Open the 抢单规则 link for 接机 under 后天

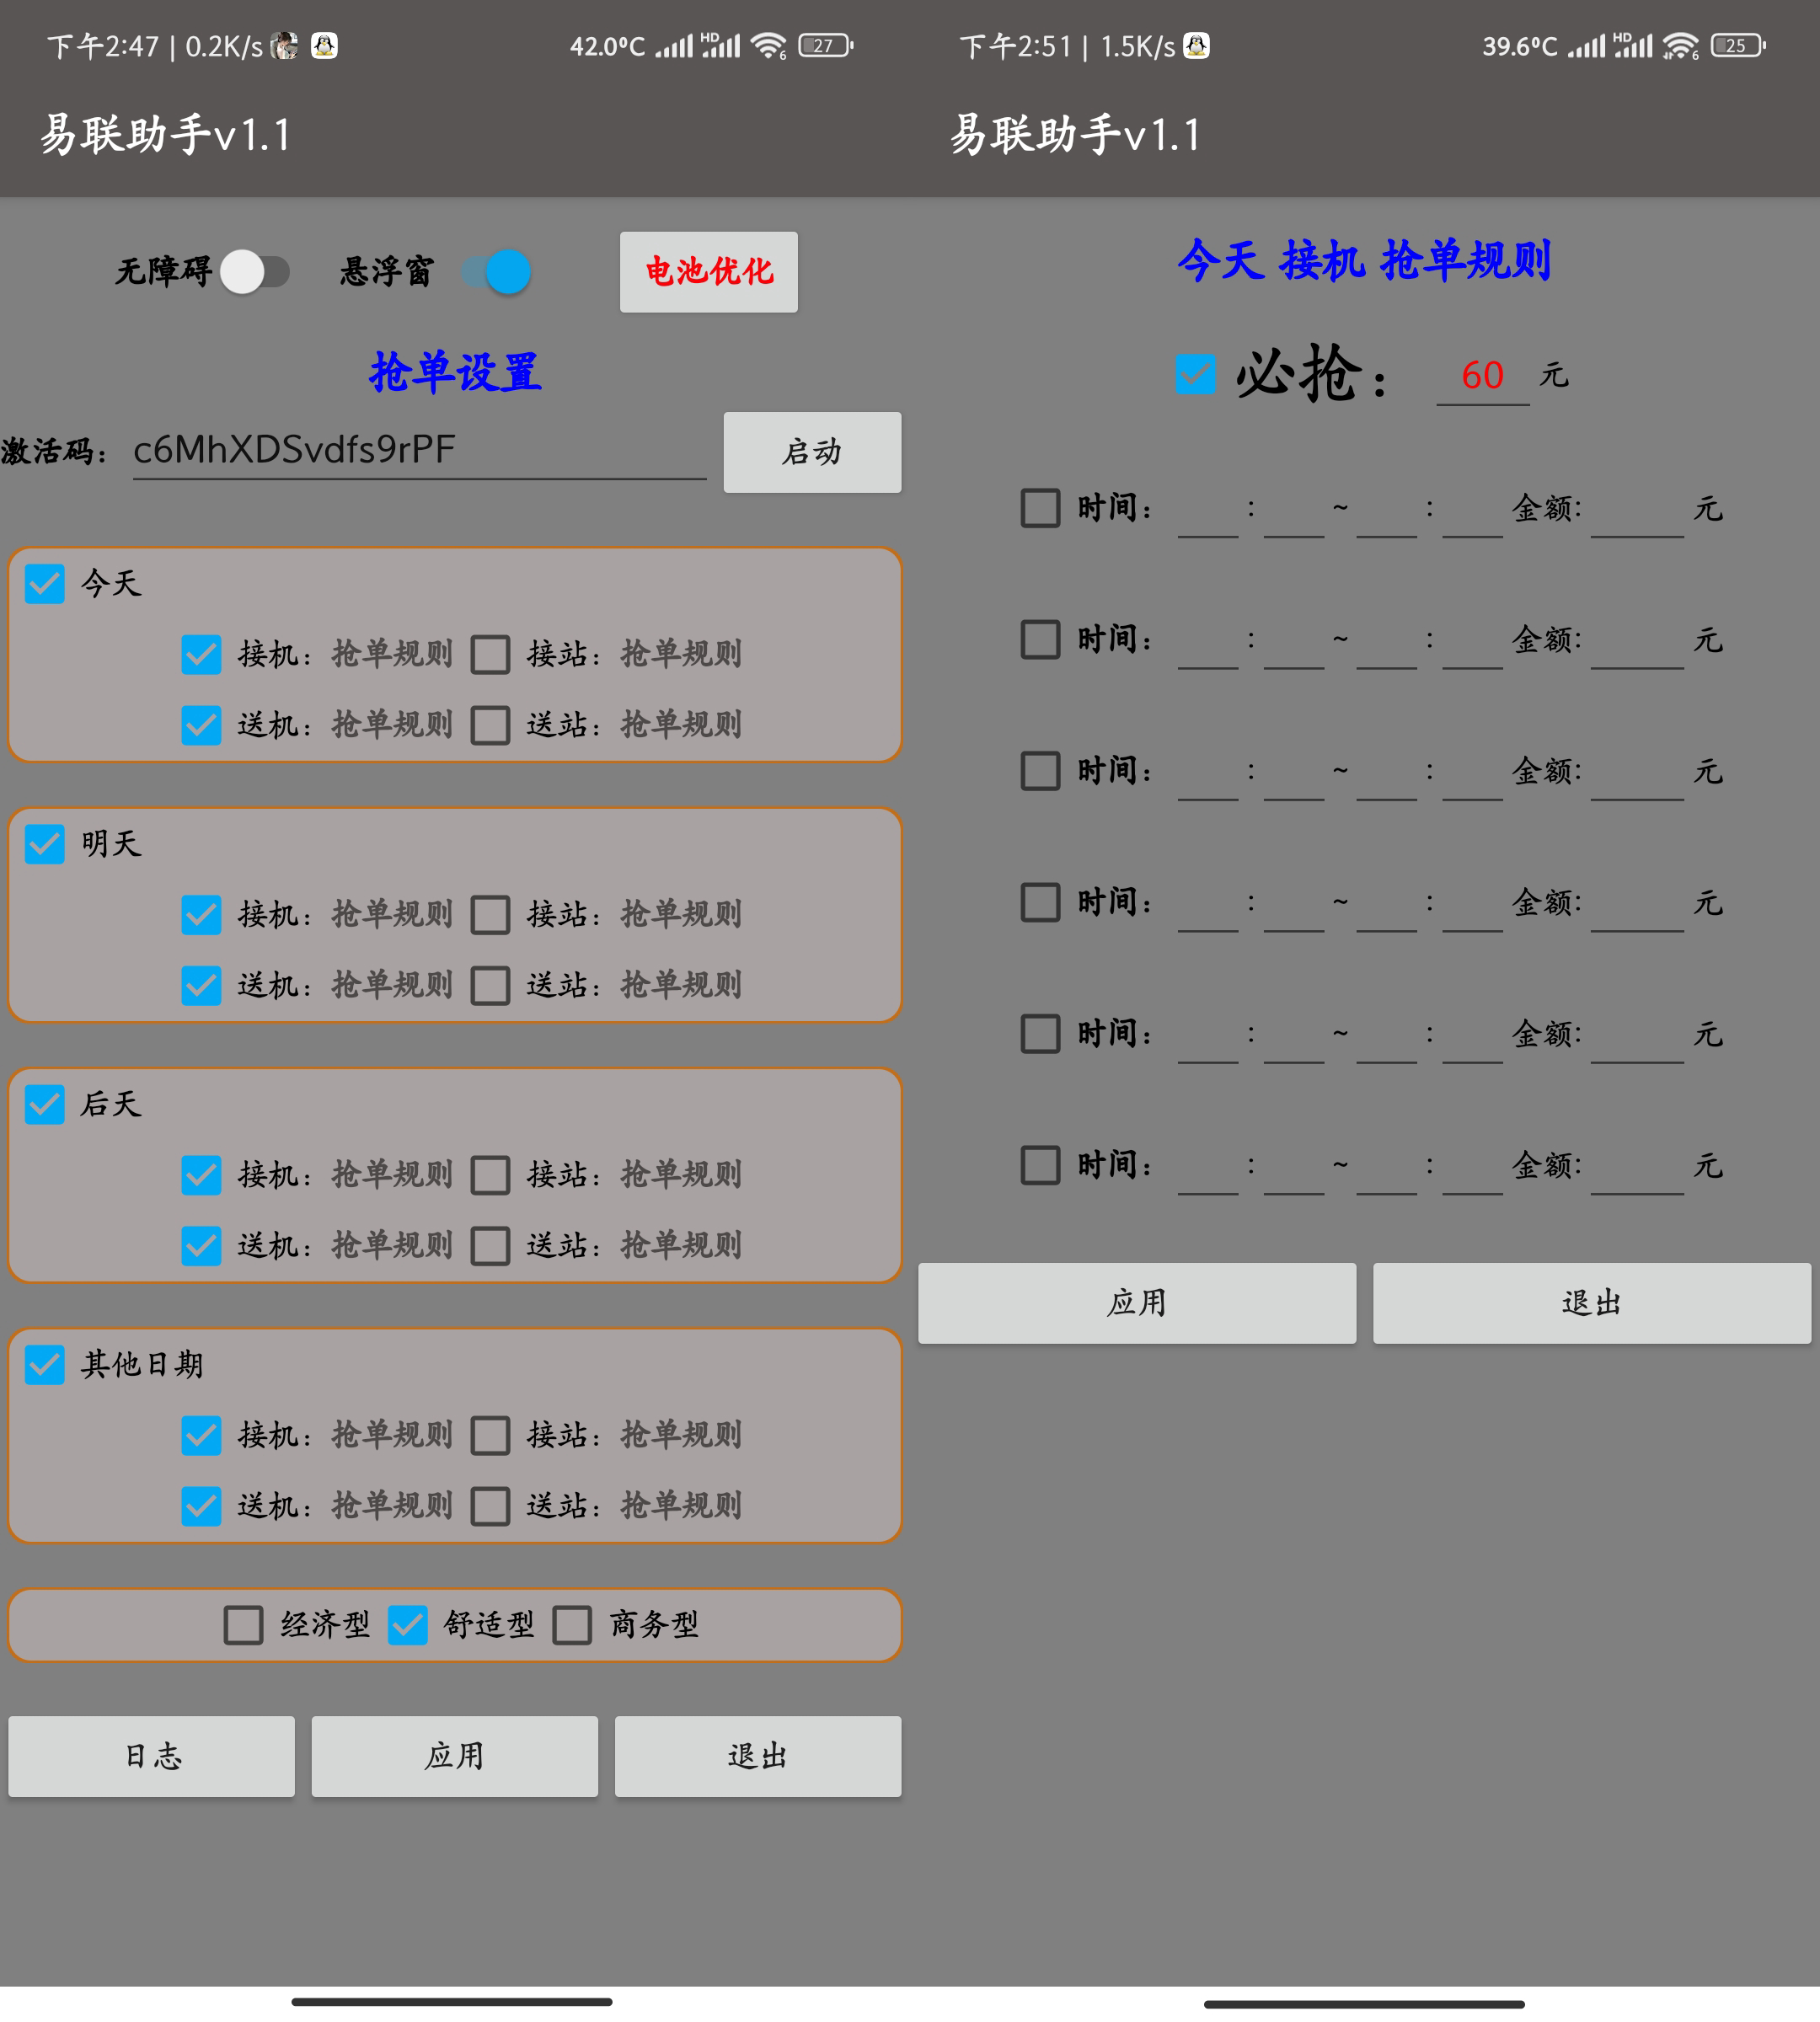coord(392,1175)
